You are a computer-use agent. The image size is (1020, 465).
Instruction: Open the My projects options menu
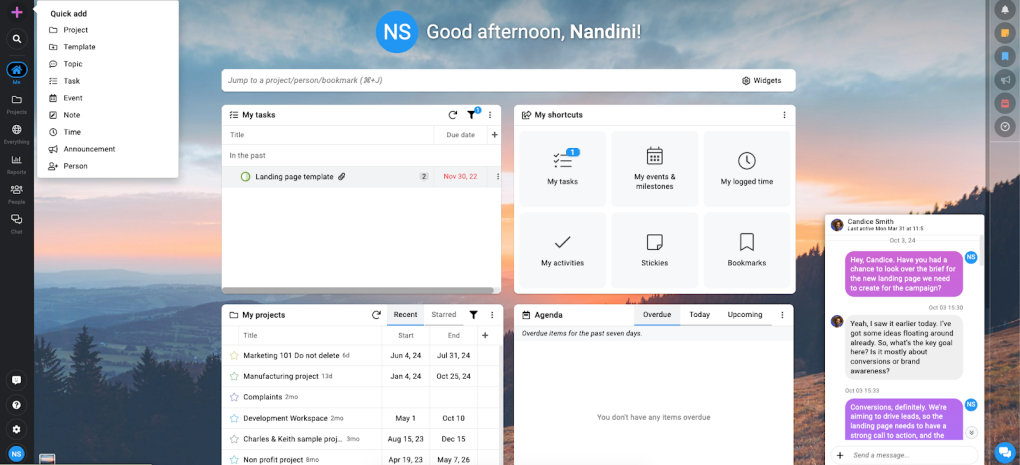pos(492,315)
